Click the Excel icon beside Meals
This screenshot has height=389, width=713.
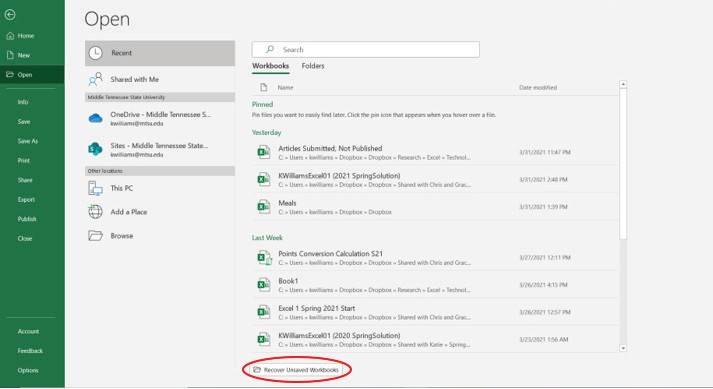pyautogui.click(x=264, y=207)
